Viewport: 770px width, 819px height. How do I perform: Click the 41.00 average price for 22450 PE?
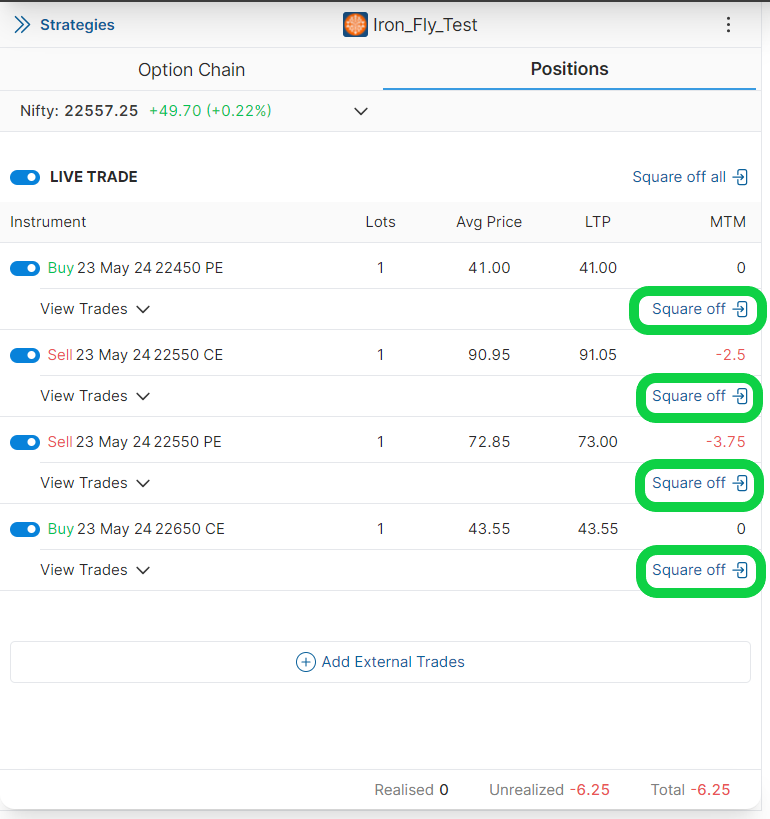pos(489,268)
